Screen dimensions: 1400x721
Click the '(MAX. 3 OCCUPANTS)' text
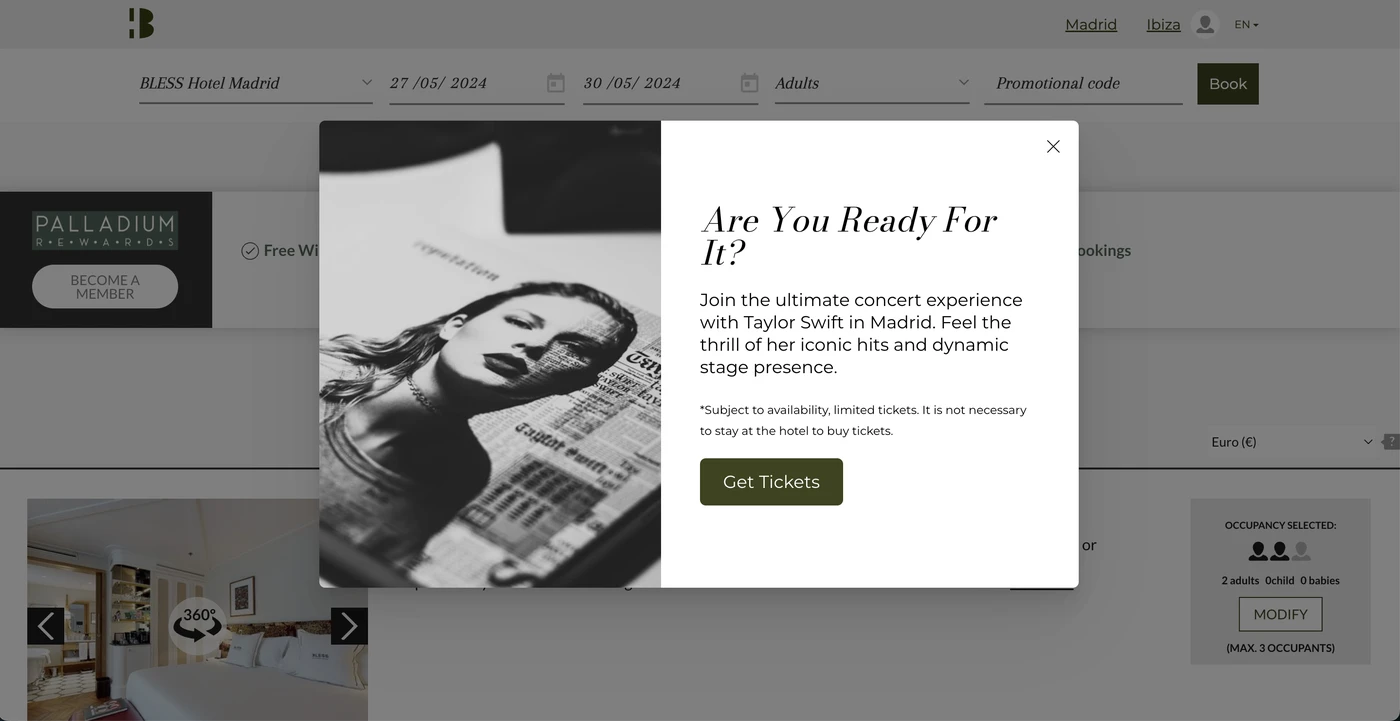[x=1280, y=648]
